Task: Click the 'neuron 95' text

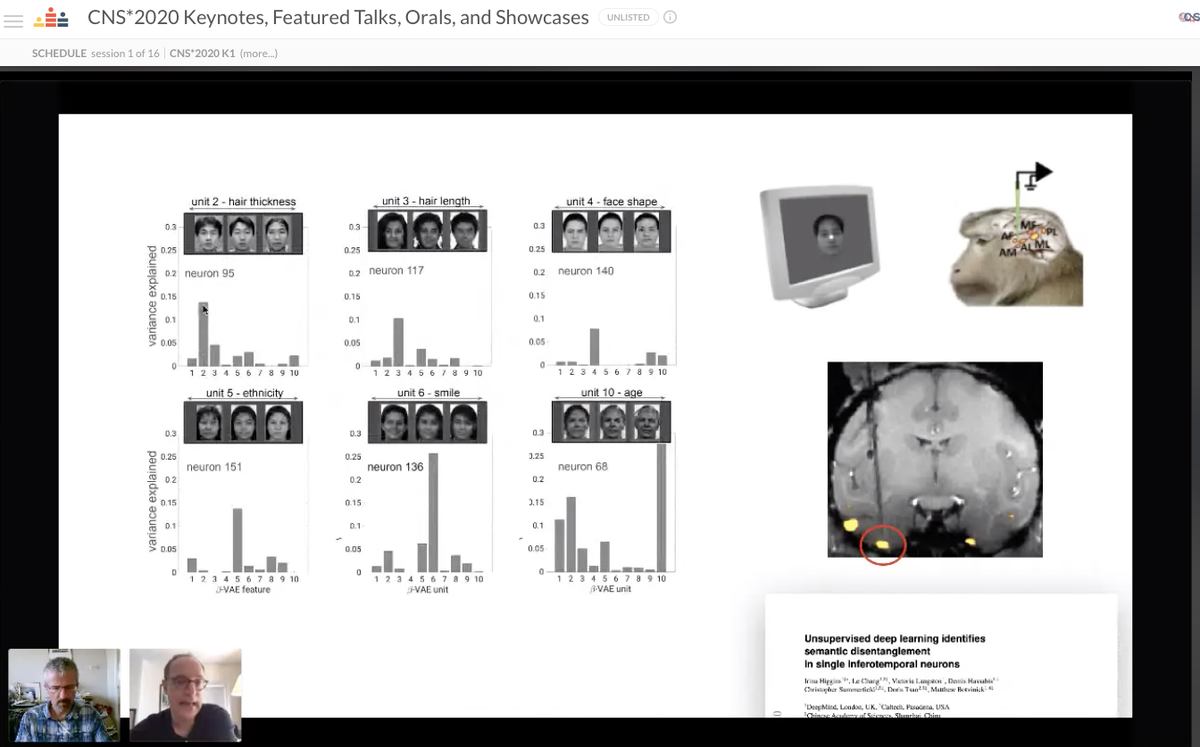Action: coord(209,273)
